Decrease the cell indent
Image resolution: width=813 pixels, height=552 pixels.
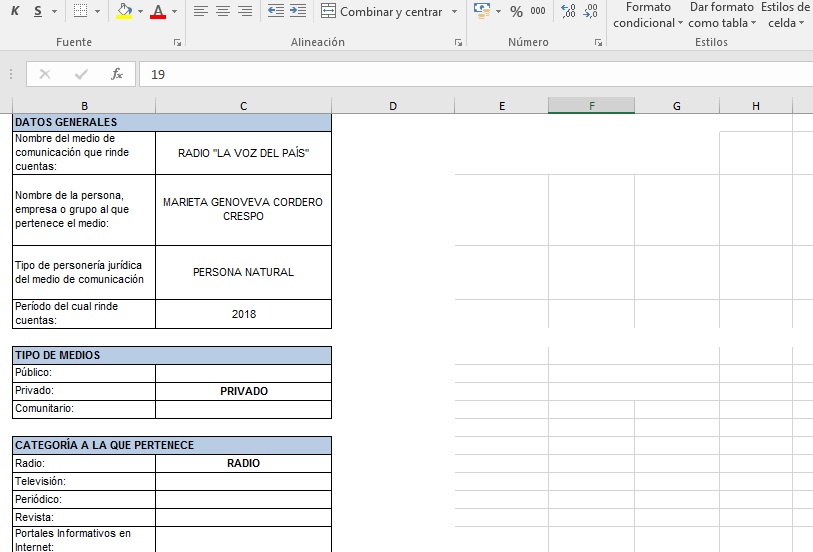pyautogui.click(x=276, y=11)
